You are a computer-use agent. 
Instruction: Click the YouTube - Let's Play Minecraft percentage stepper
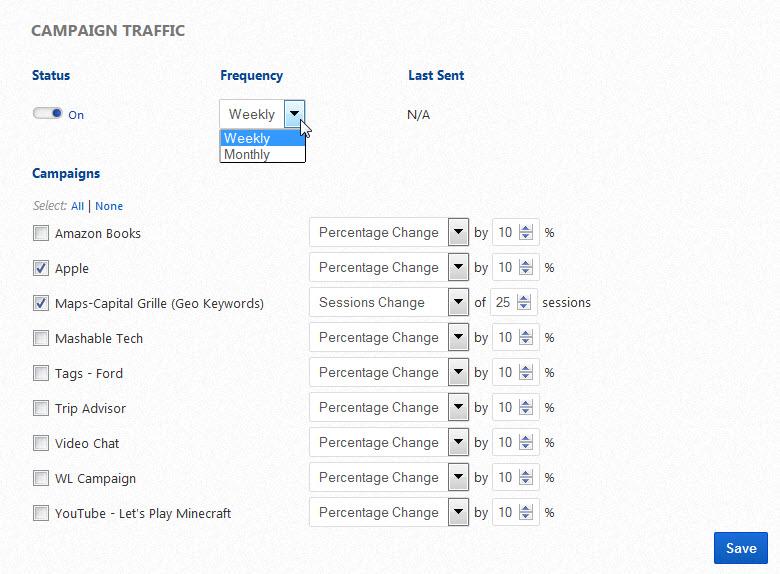[525, 513]
